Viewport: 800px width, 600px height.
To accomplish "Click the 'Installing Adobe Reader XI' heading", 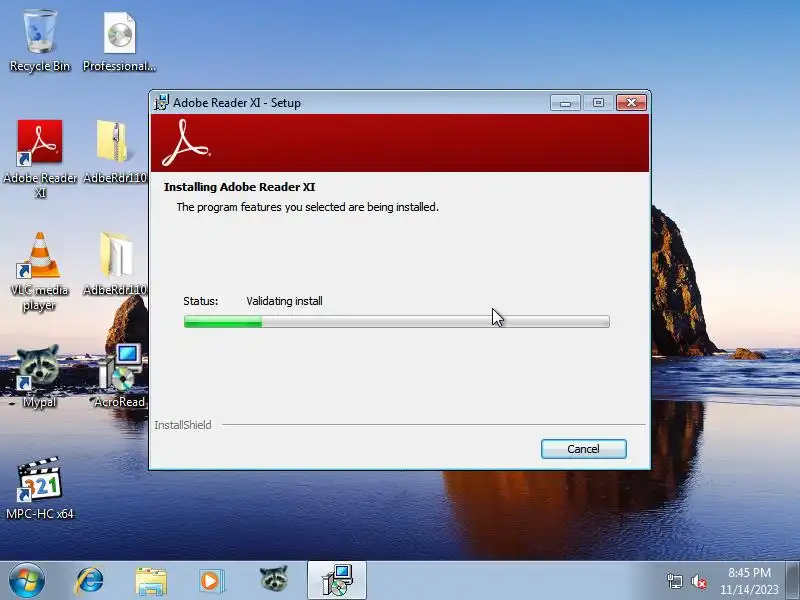I will point(239,187).
